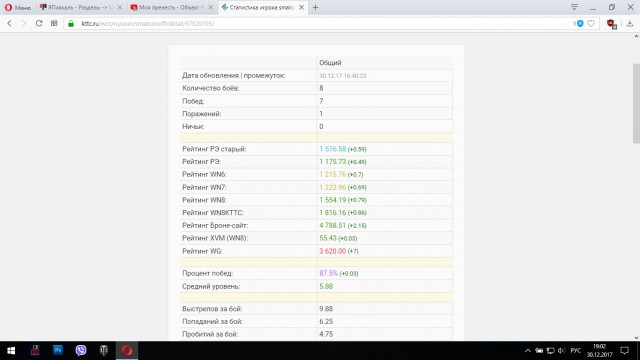The image size is (640, 360).
Task: Select the Статистика игрока tab
Action: tap(258, 7)
